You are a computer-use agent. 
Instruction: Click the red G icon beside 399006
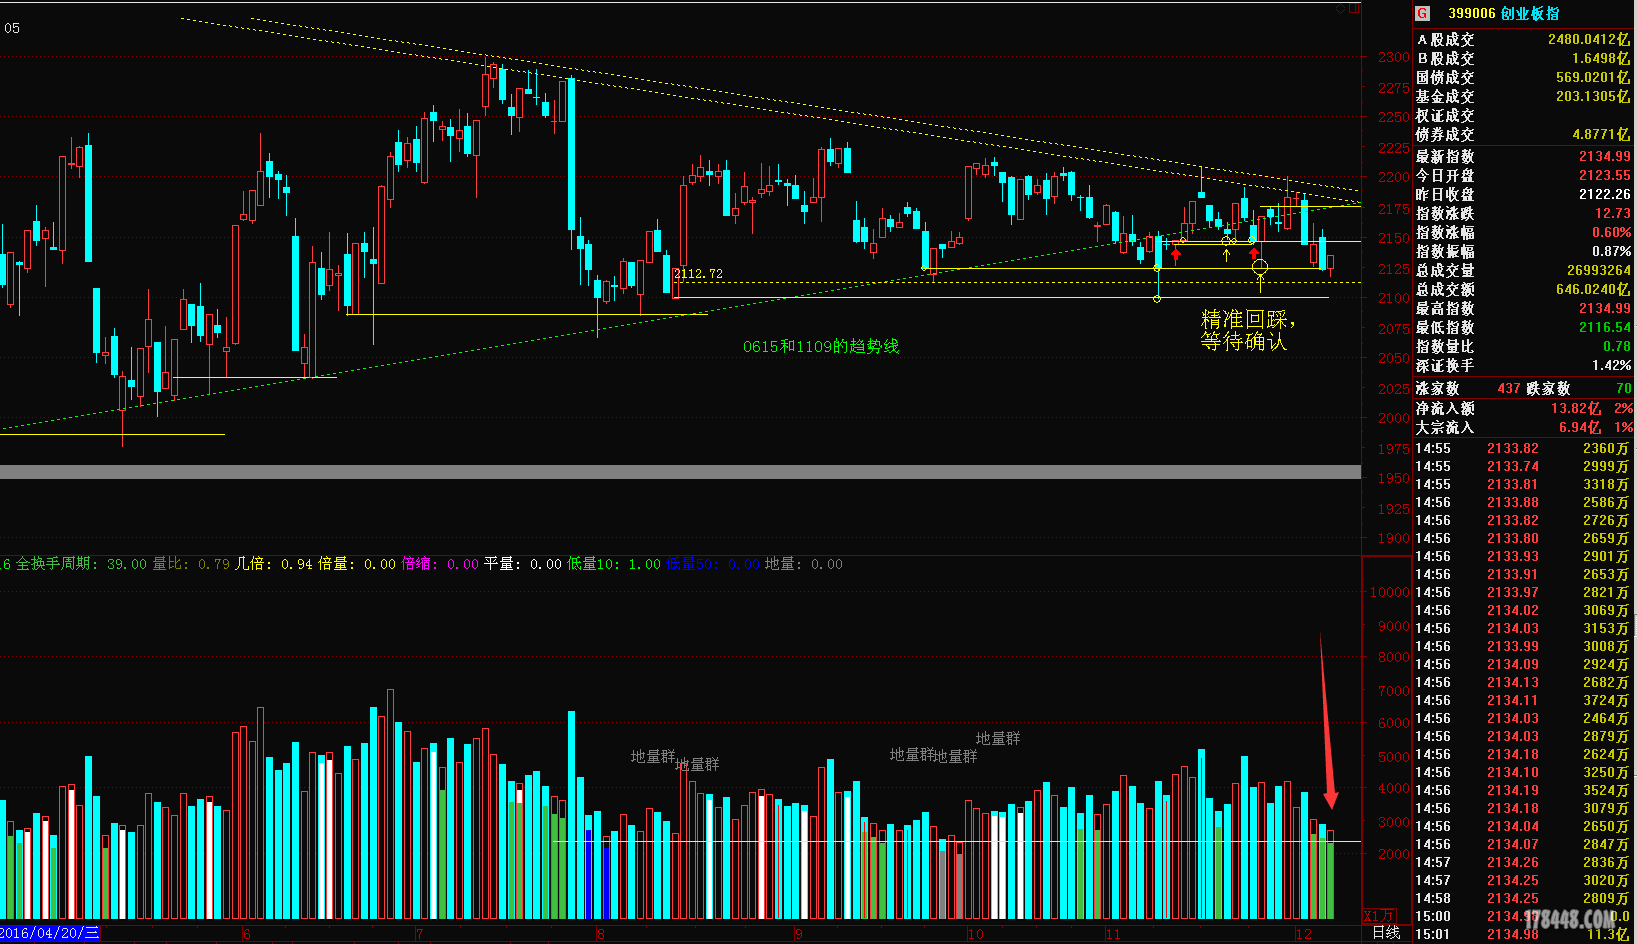pyautogui.click(x=1423, y=13)
